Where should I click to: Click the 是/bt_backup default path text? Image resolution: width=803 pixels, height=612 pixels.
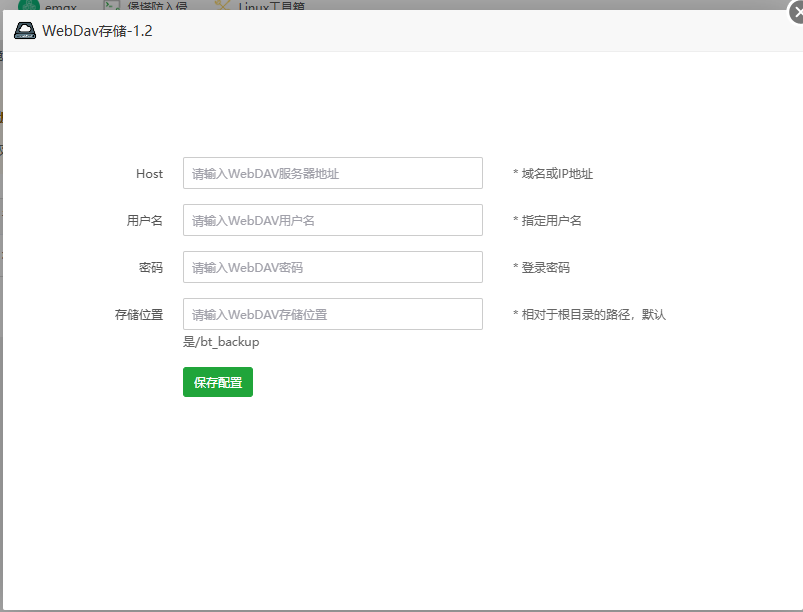221,342
